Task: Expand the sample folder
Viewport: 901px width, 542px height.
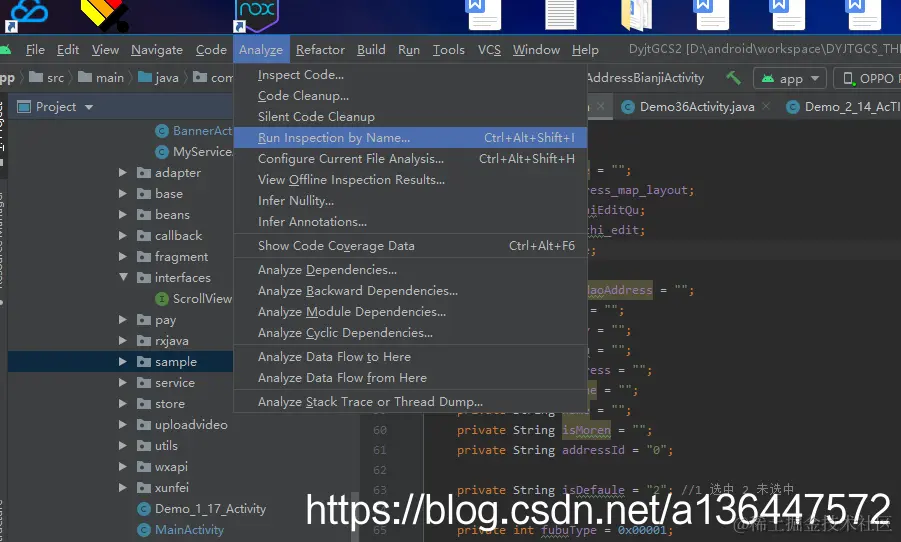Action: click(122, 362)
